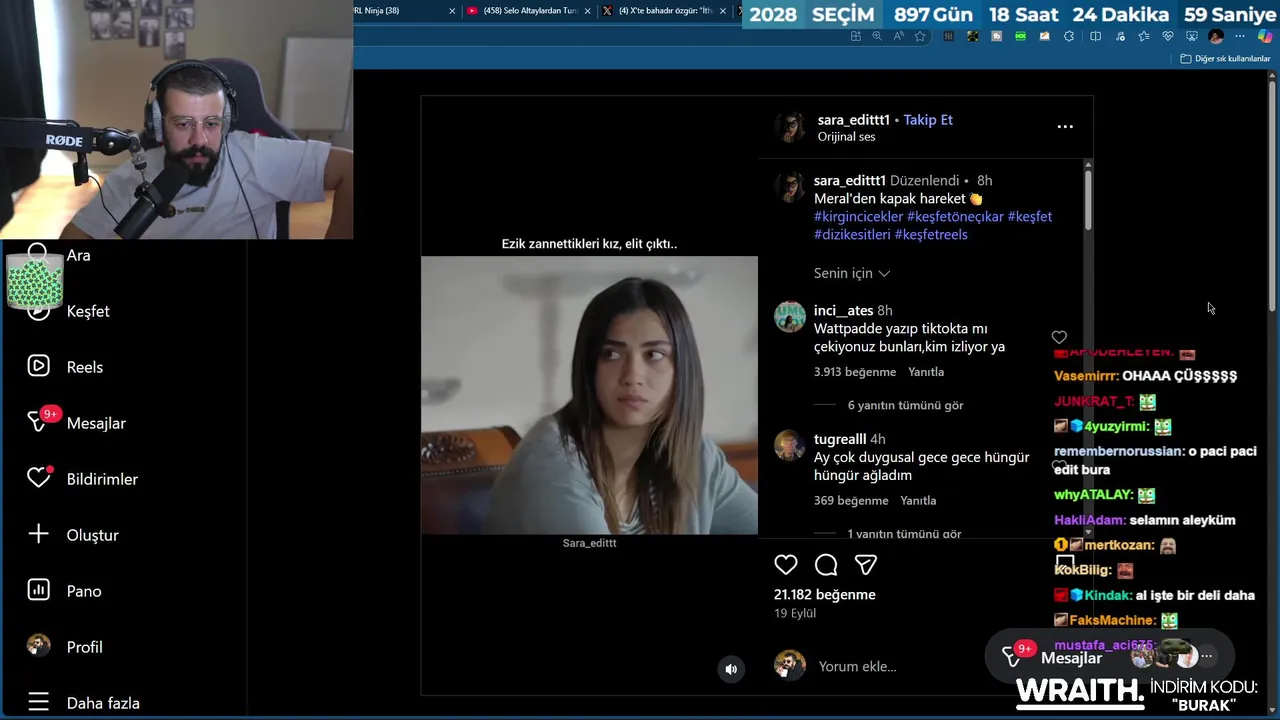Click the 369 beğenme comment likes
Image resolution: width=1280 pixels, height=720 pixels.
(851, 501)
